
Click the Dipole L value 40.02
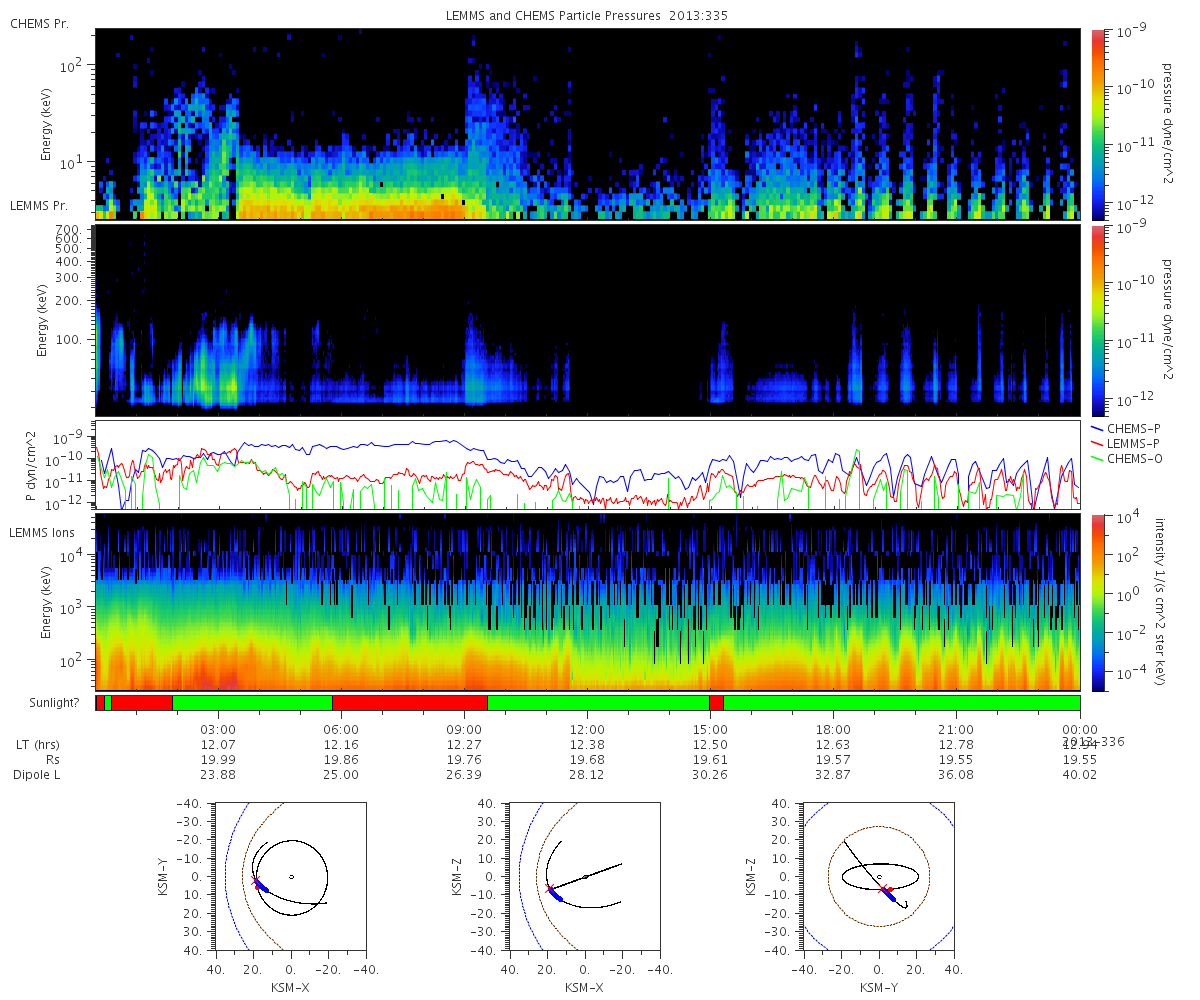point(1080,775)
